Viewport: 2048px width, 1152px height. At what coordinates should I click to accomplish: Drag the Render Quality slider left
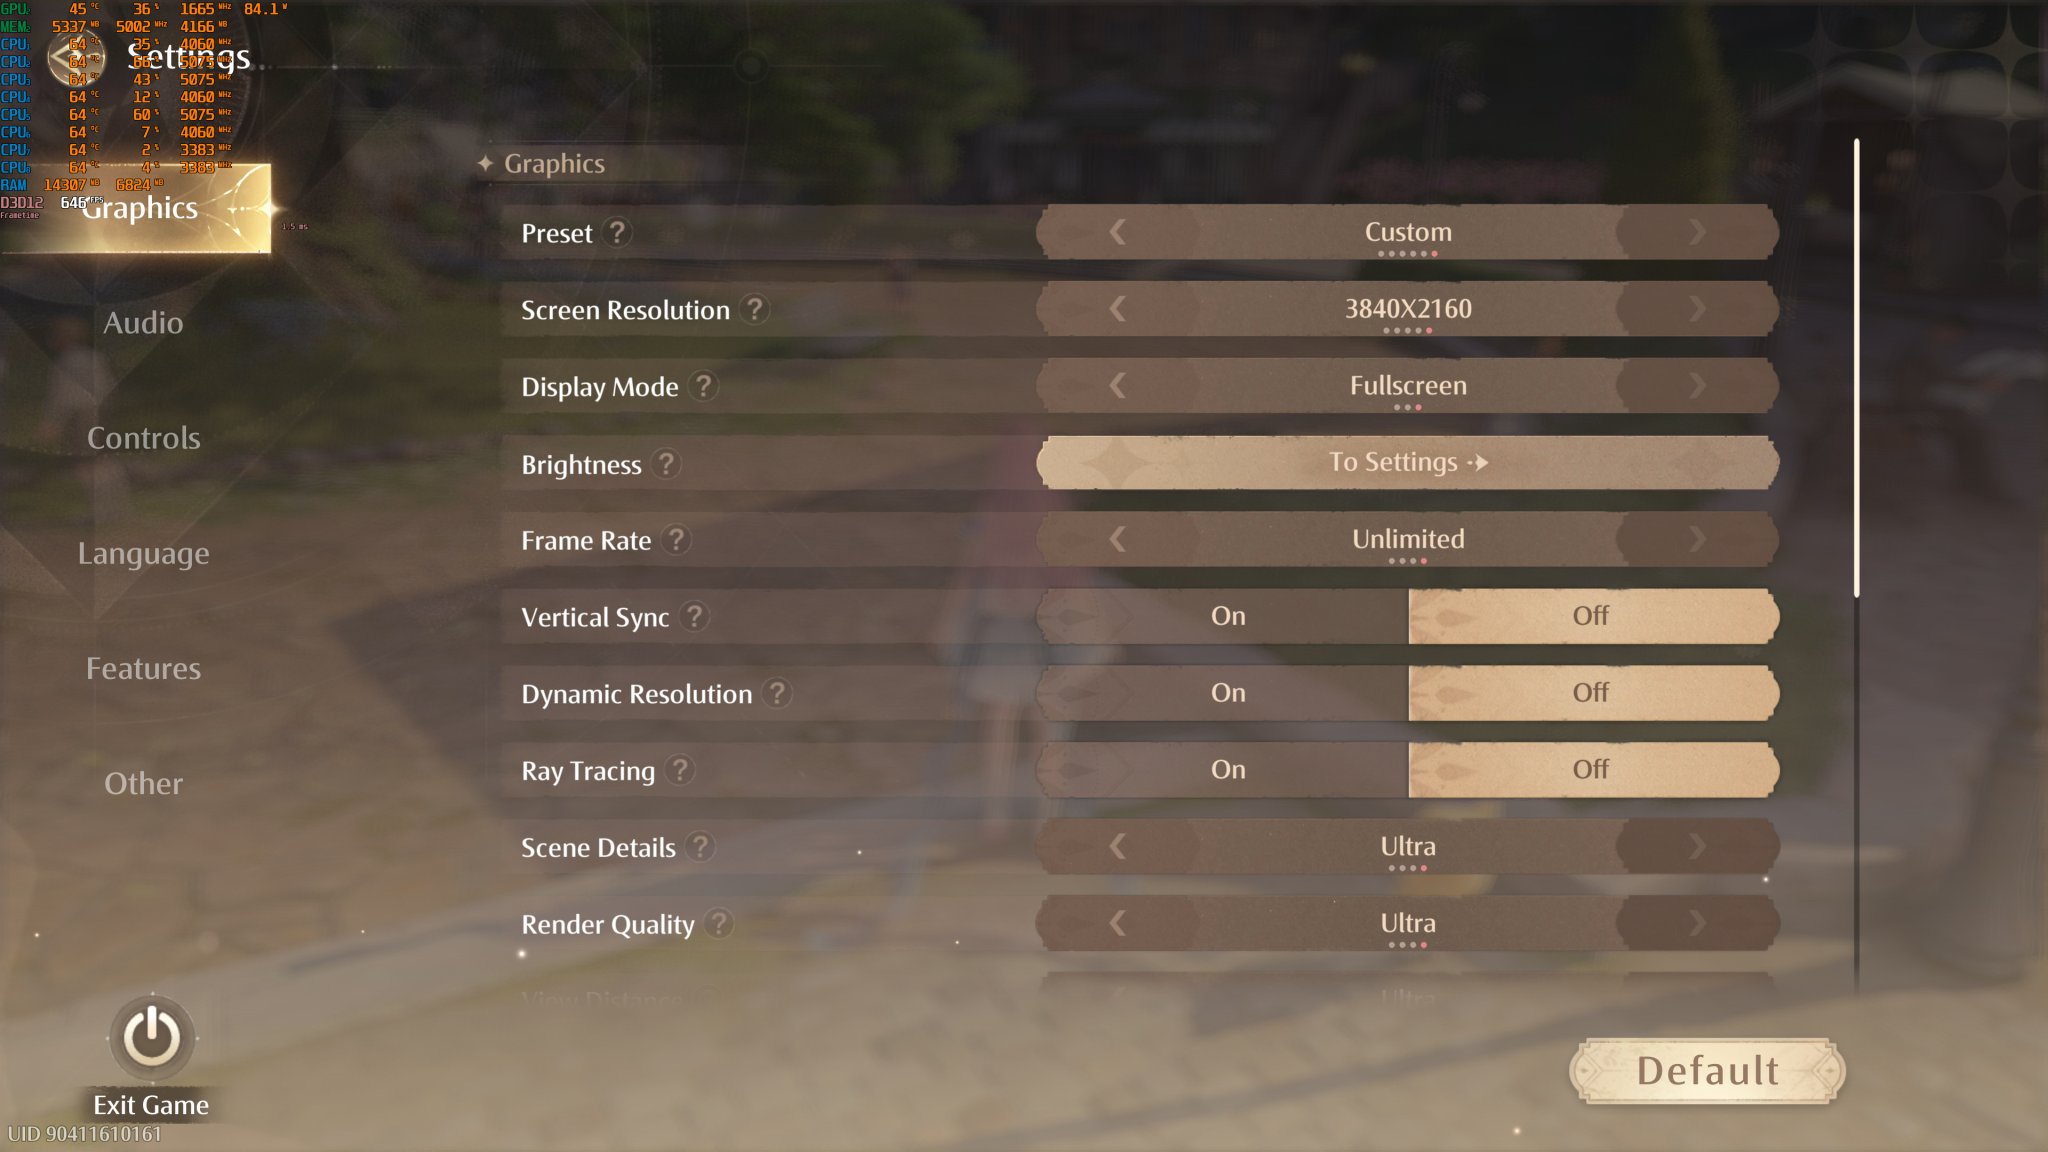click(1118, 923)
